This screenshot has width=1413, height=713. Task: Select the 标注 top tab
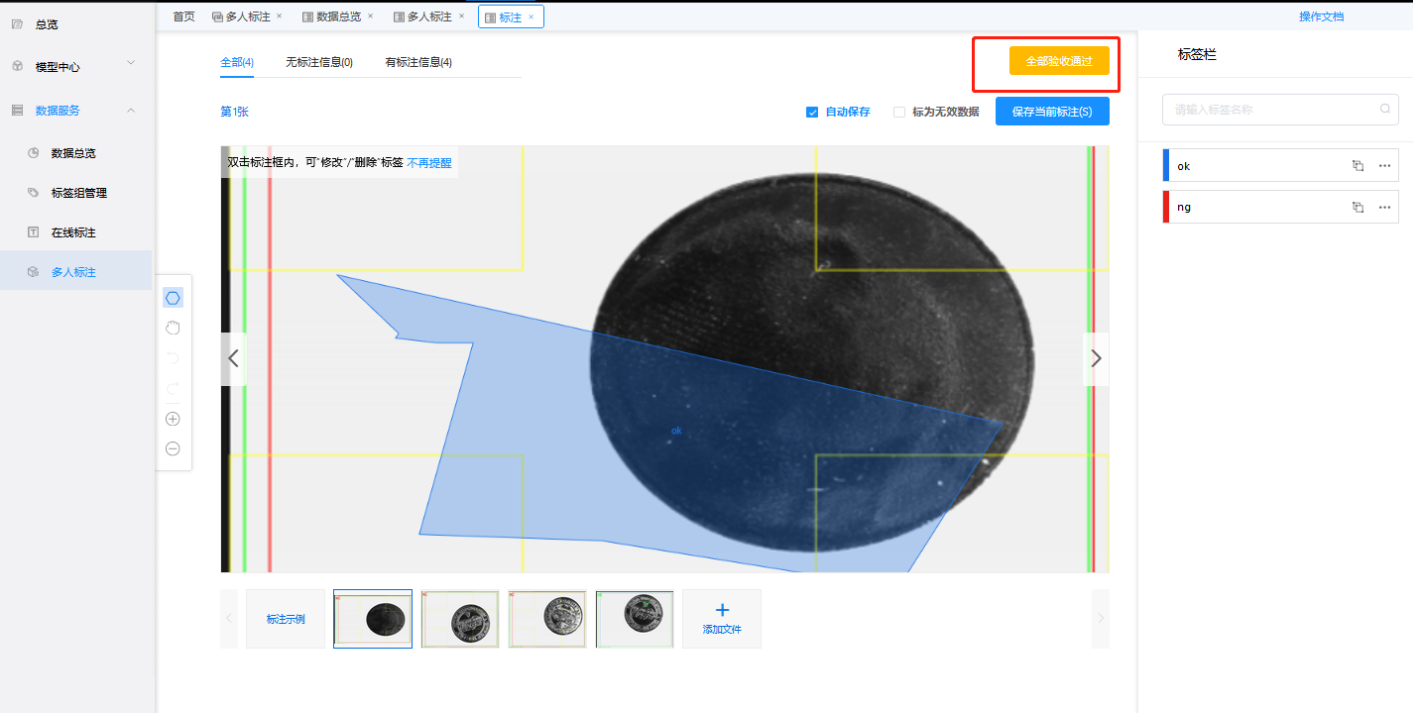tap(510, 17)
